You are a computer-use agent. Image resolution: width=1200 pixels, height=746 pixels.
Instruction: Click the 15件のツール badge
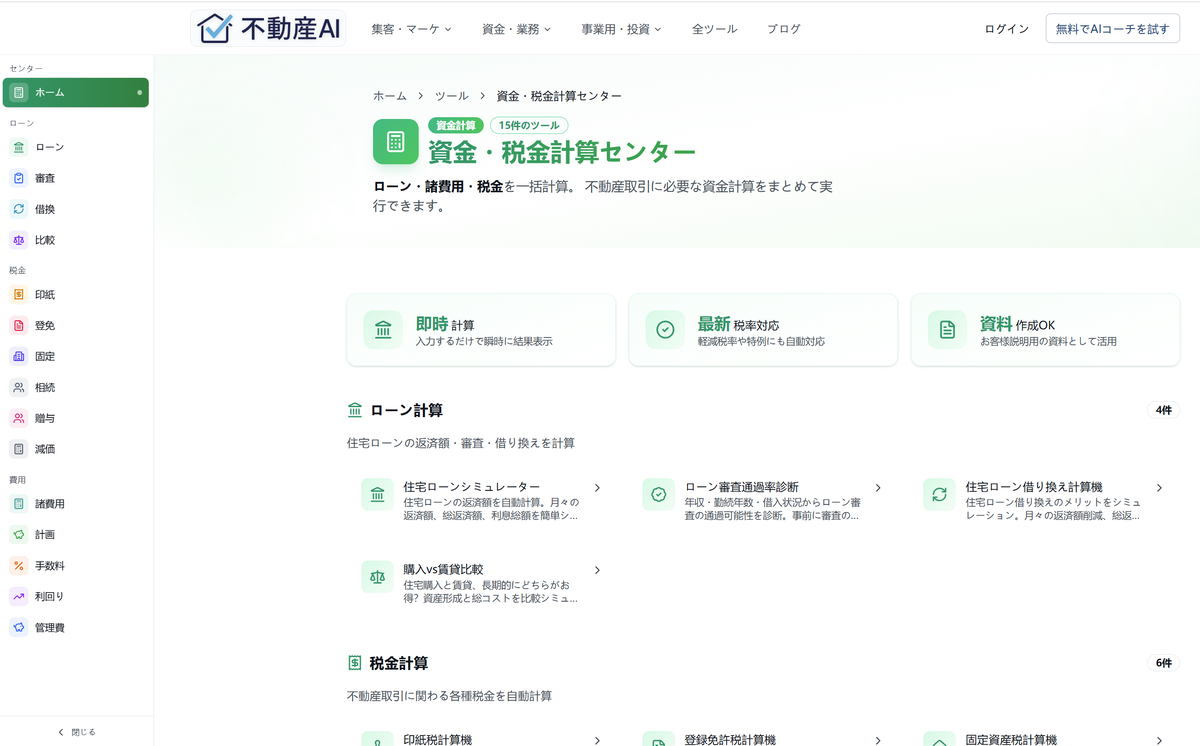[x=529, y=126]
